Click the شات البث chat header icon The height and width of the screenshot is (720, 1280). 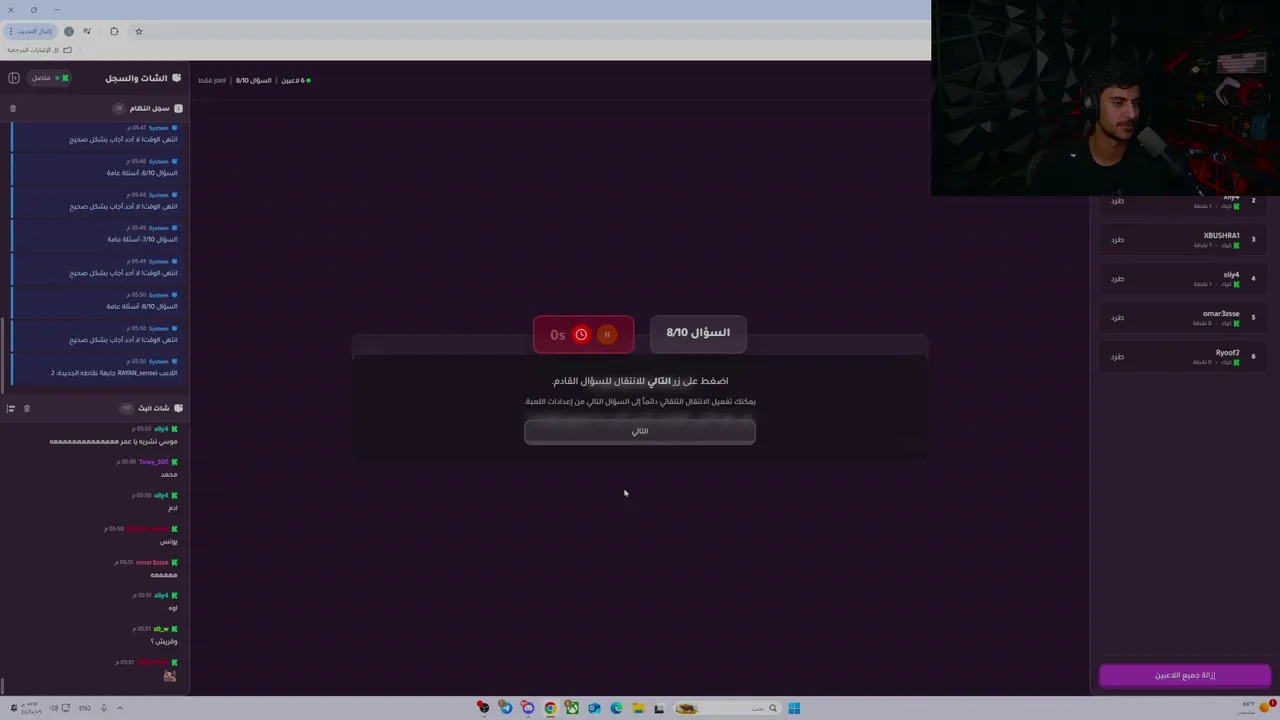(178, 408)
